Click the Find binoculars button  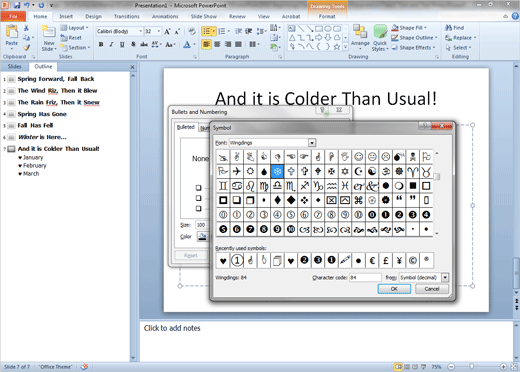[455, 28]
